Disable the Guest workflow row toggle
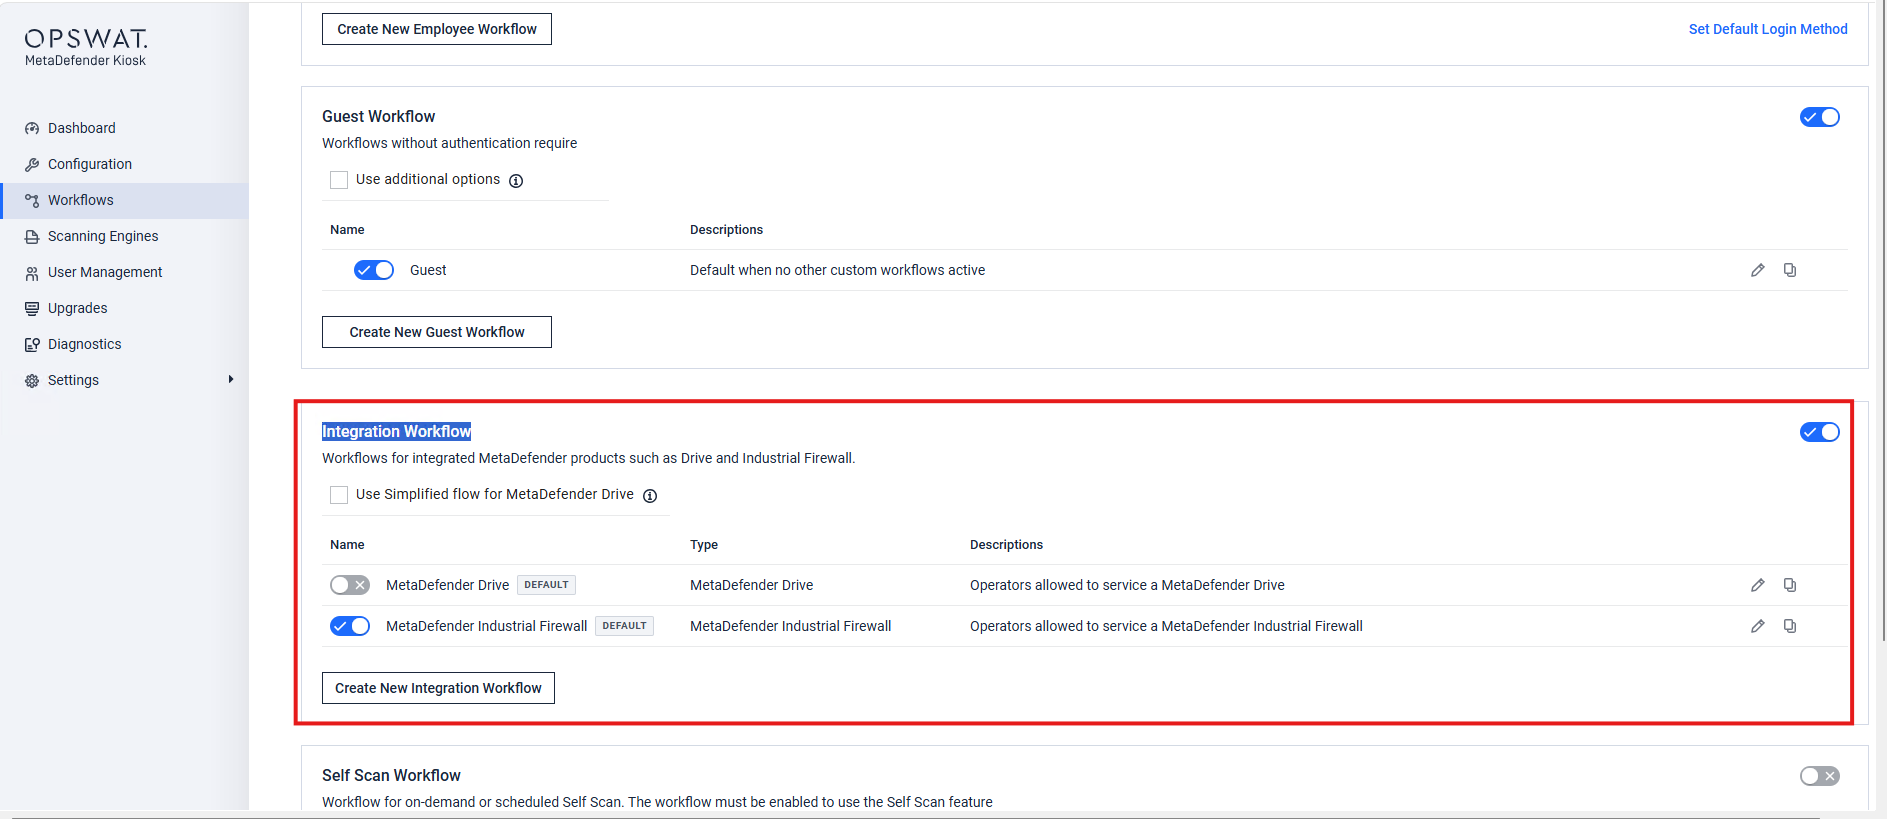Screen dimensions: 1887x819 (374, 270)
